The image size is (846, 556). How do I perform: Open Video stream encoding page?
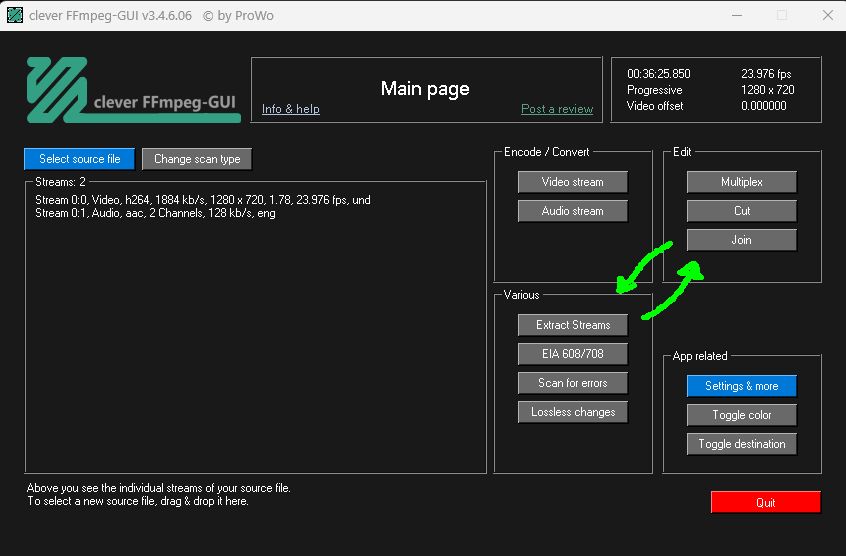[x=572, y=182]
